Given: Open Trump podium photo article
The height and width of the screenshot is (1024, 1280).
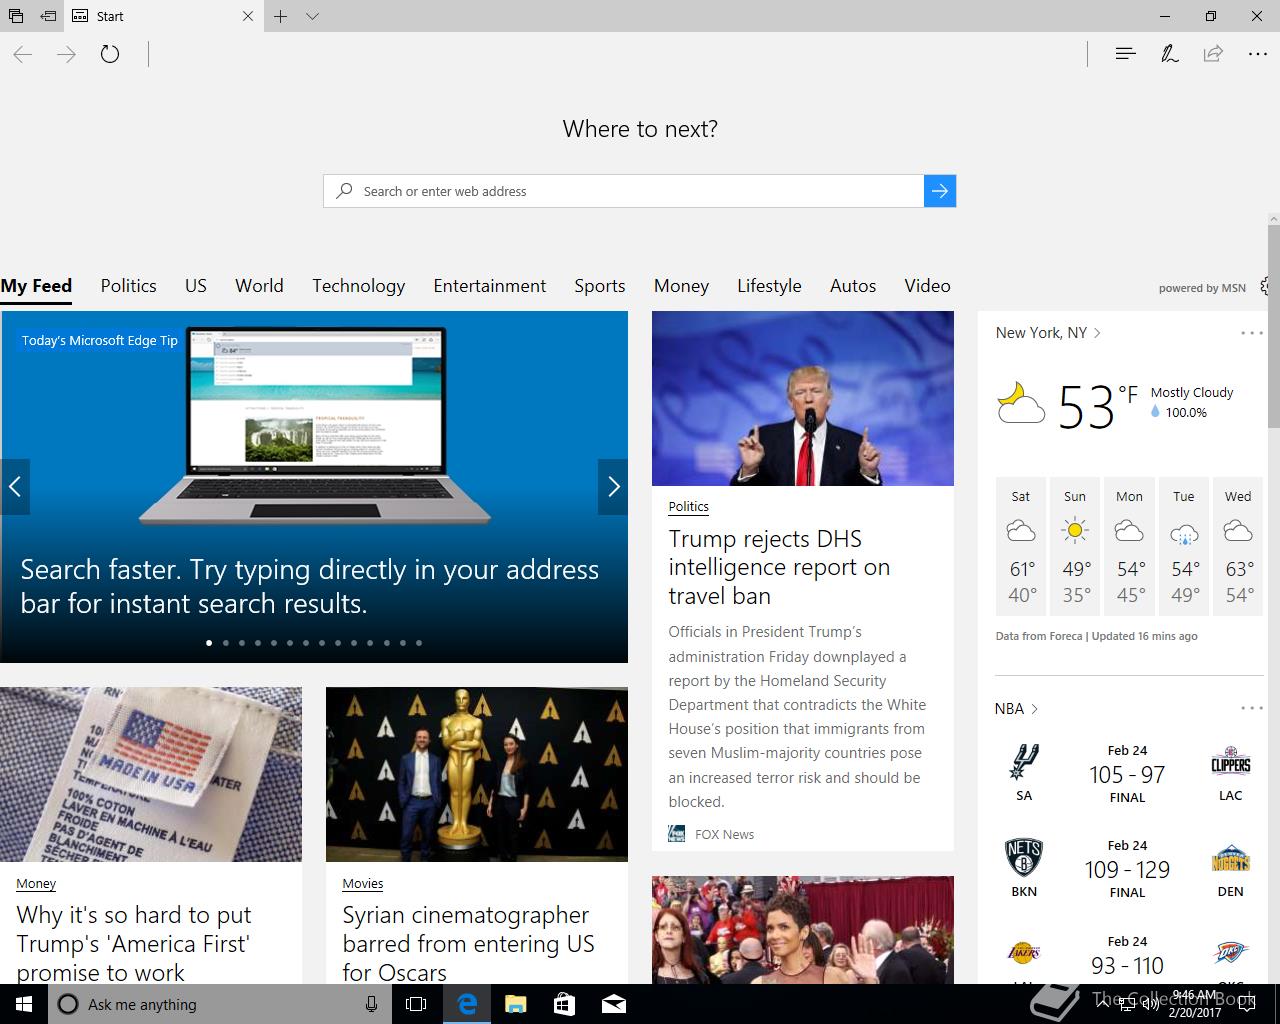Looking at the screenshot, I should tap(803, 398).
